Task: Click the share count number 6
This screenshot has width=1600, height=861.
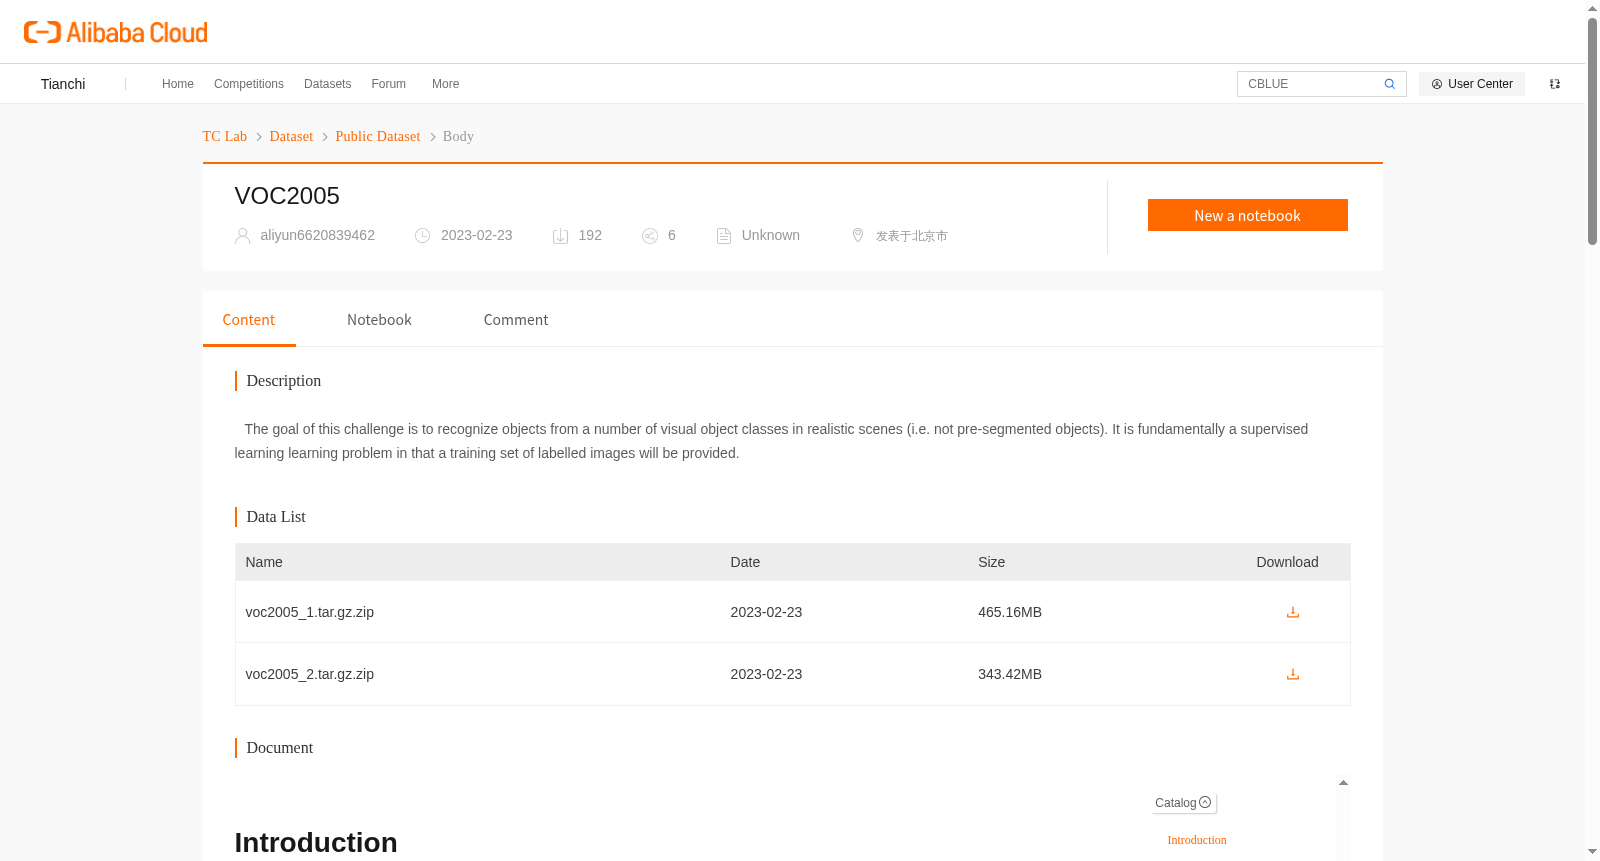Action: click(672, 235)
